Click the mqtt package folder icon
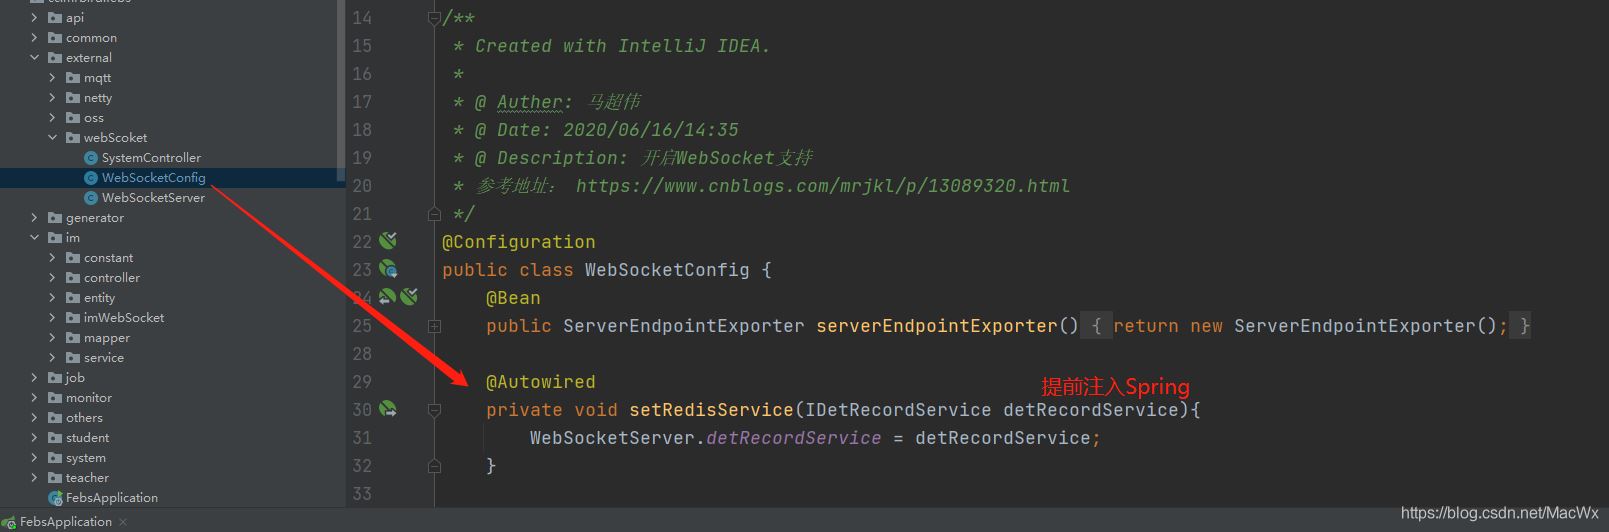1609x532 pixels. (x=73, y=78)
